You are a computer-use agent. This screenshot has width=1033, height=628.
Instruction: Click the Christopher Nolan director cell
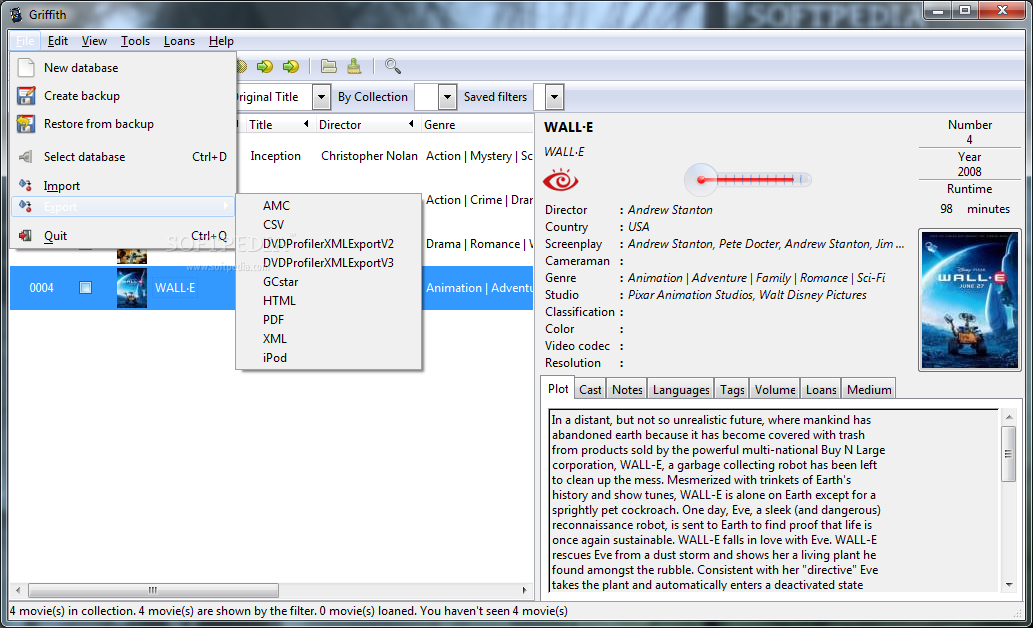(x=369, y=156)
